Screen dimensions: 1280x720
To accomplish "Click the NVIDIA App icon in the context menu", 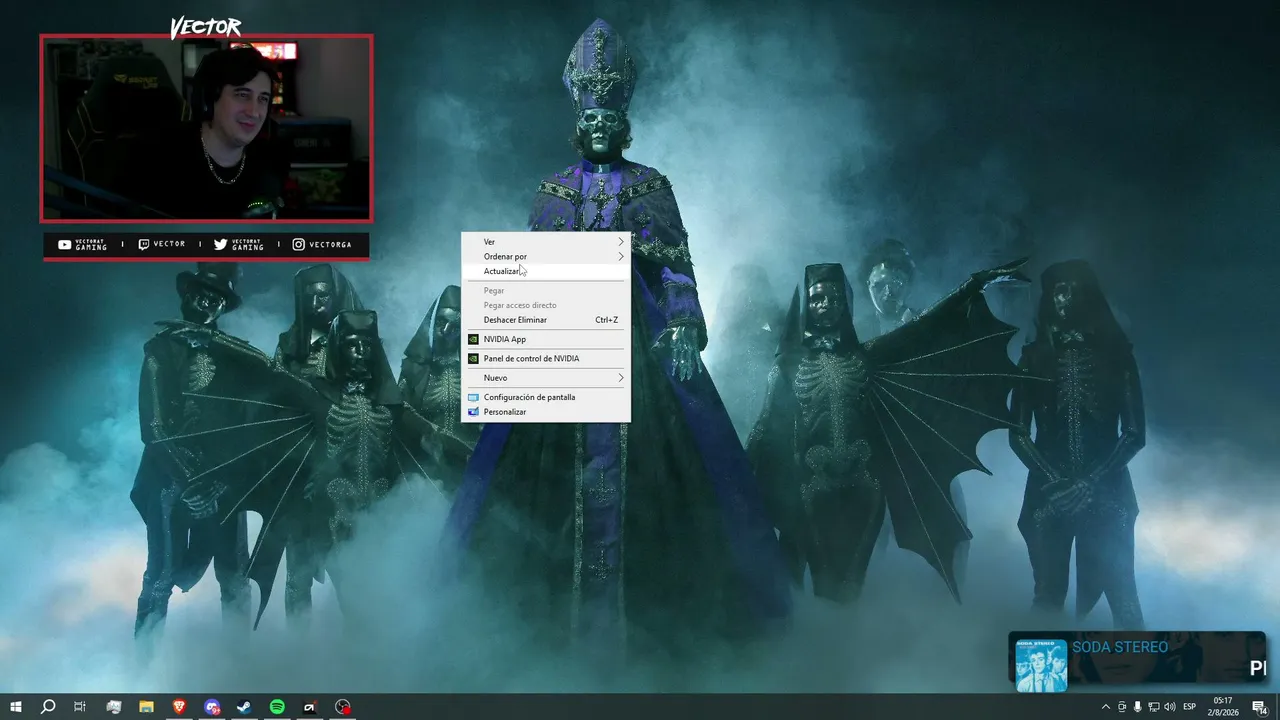I will [474, 339].
